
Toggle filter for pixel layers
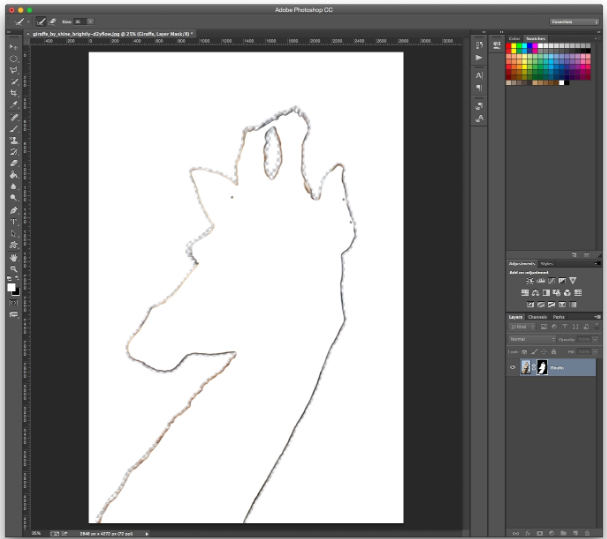544,327
